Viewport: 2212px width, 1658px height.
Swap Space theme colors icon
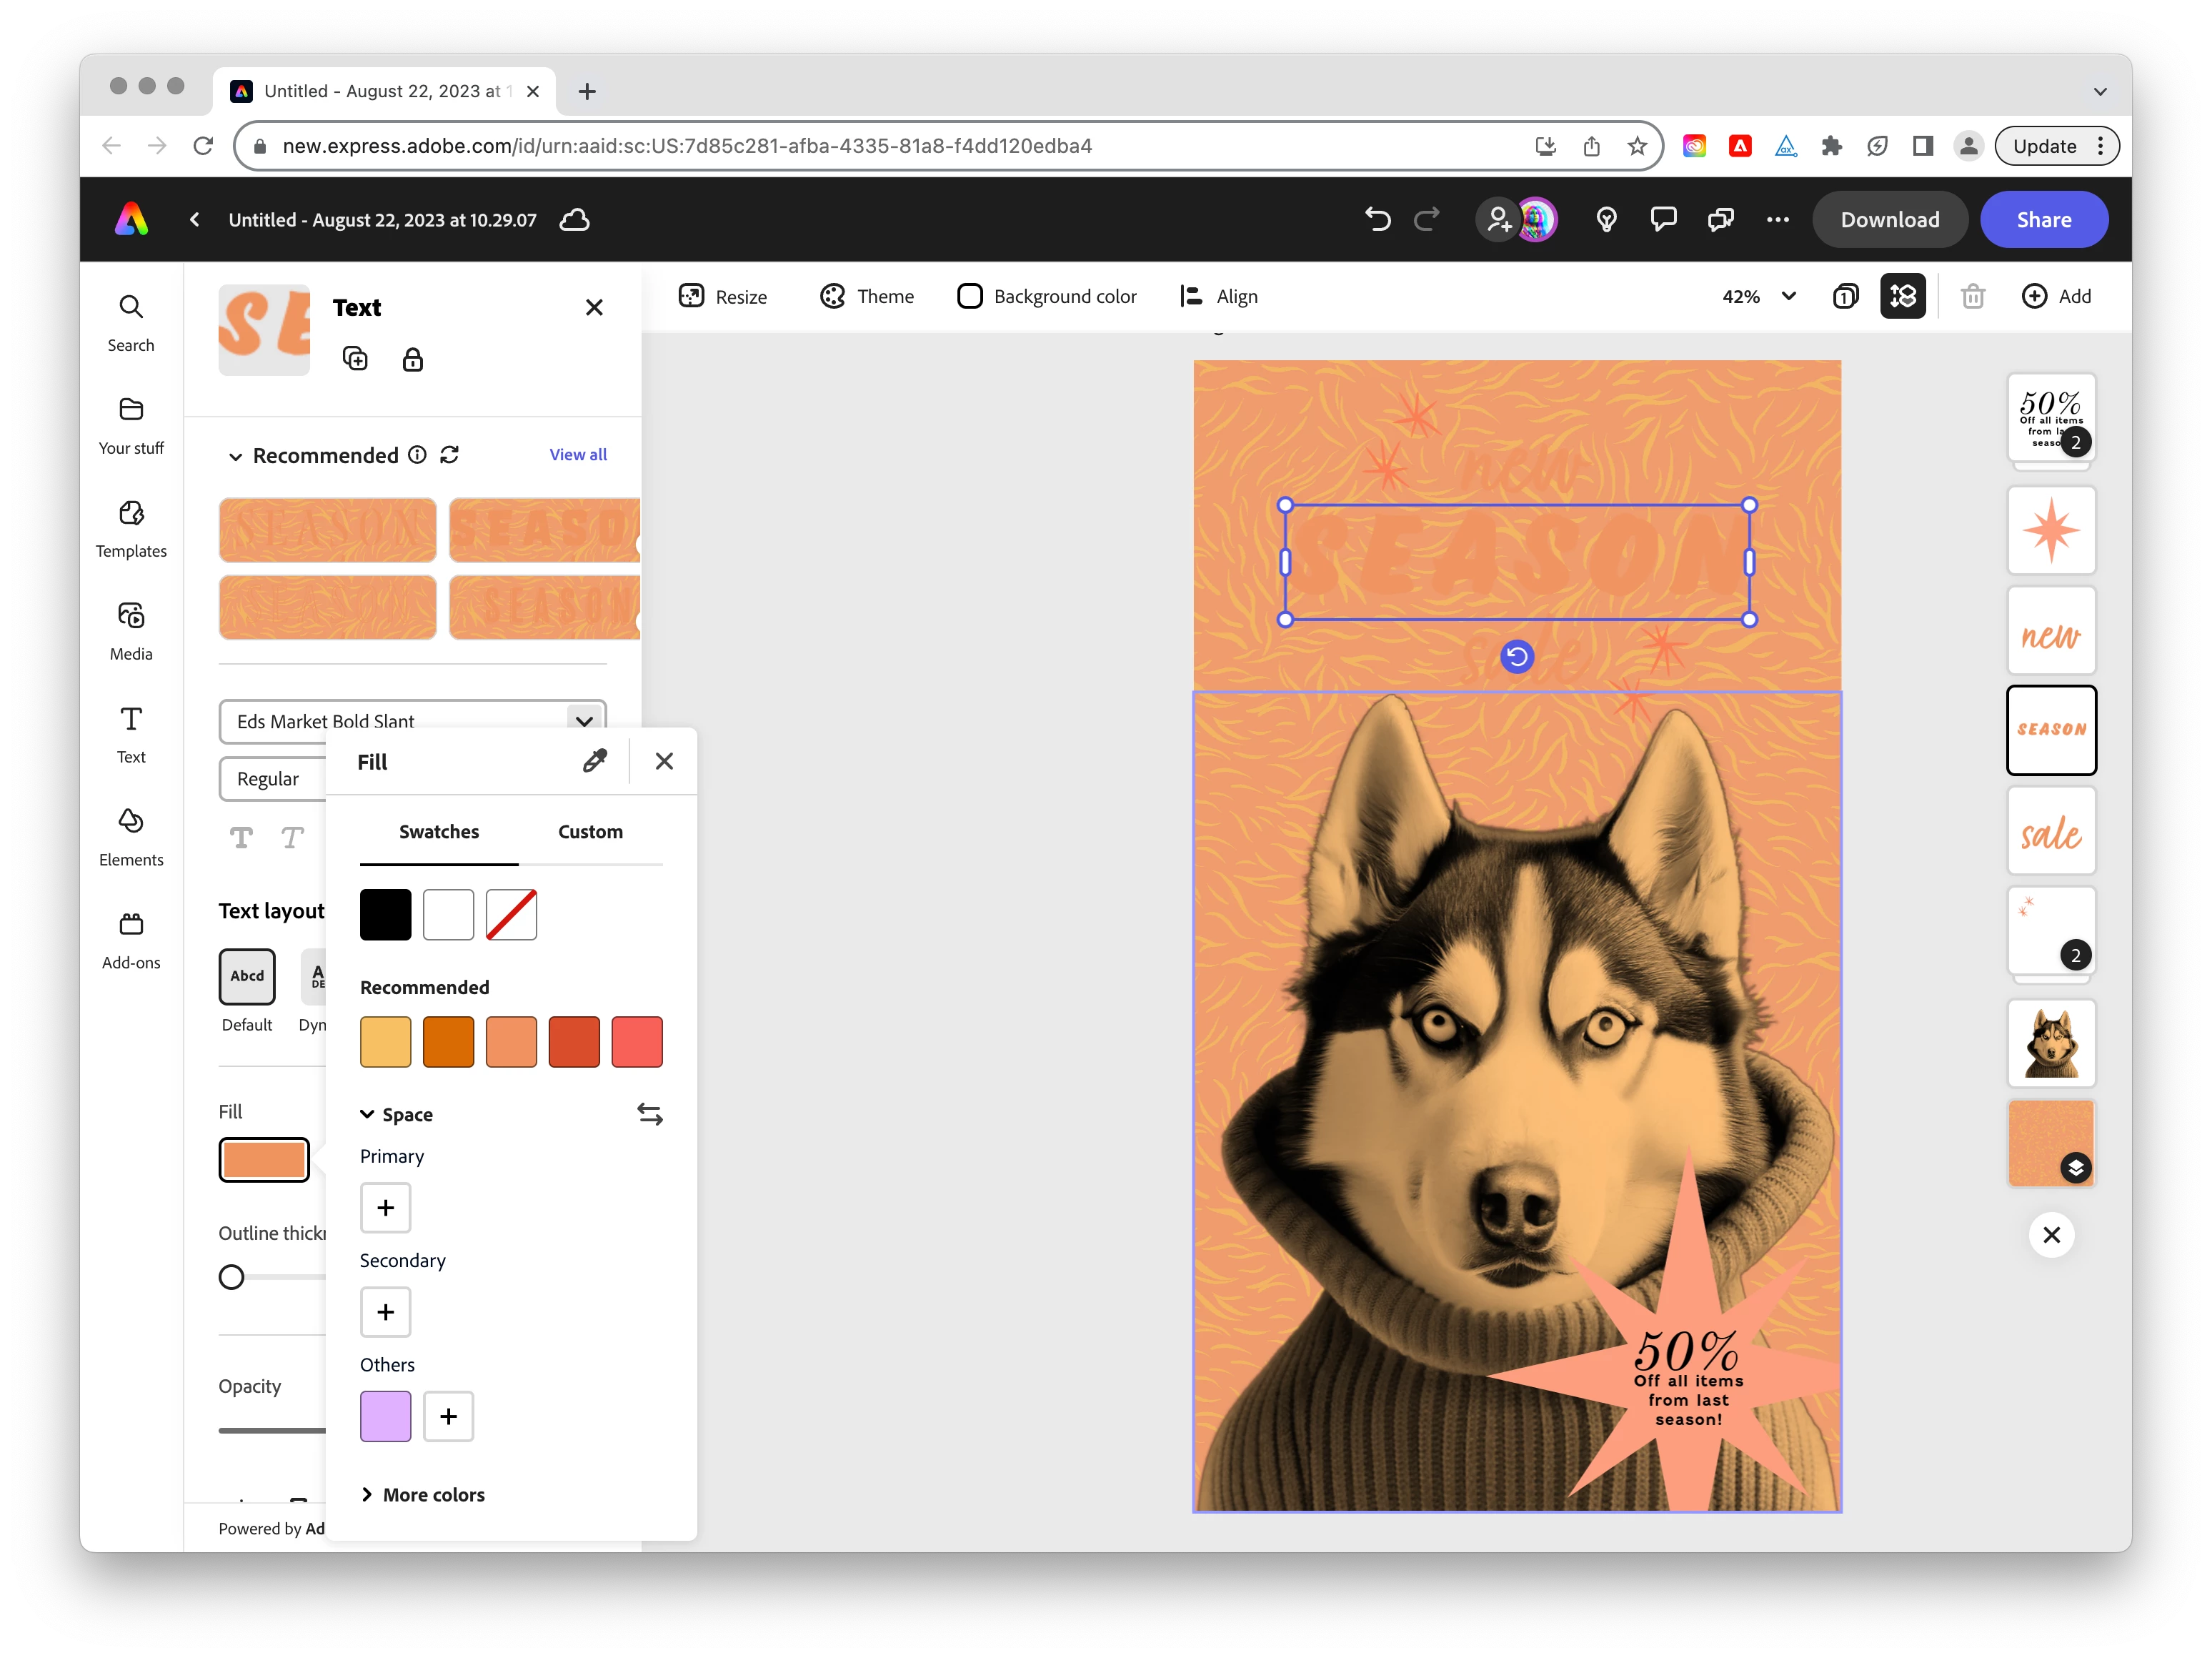[649, 1114]
